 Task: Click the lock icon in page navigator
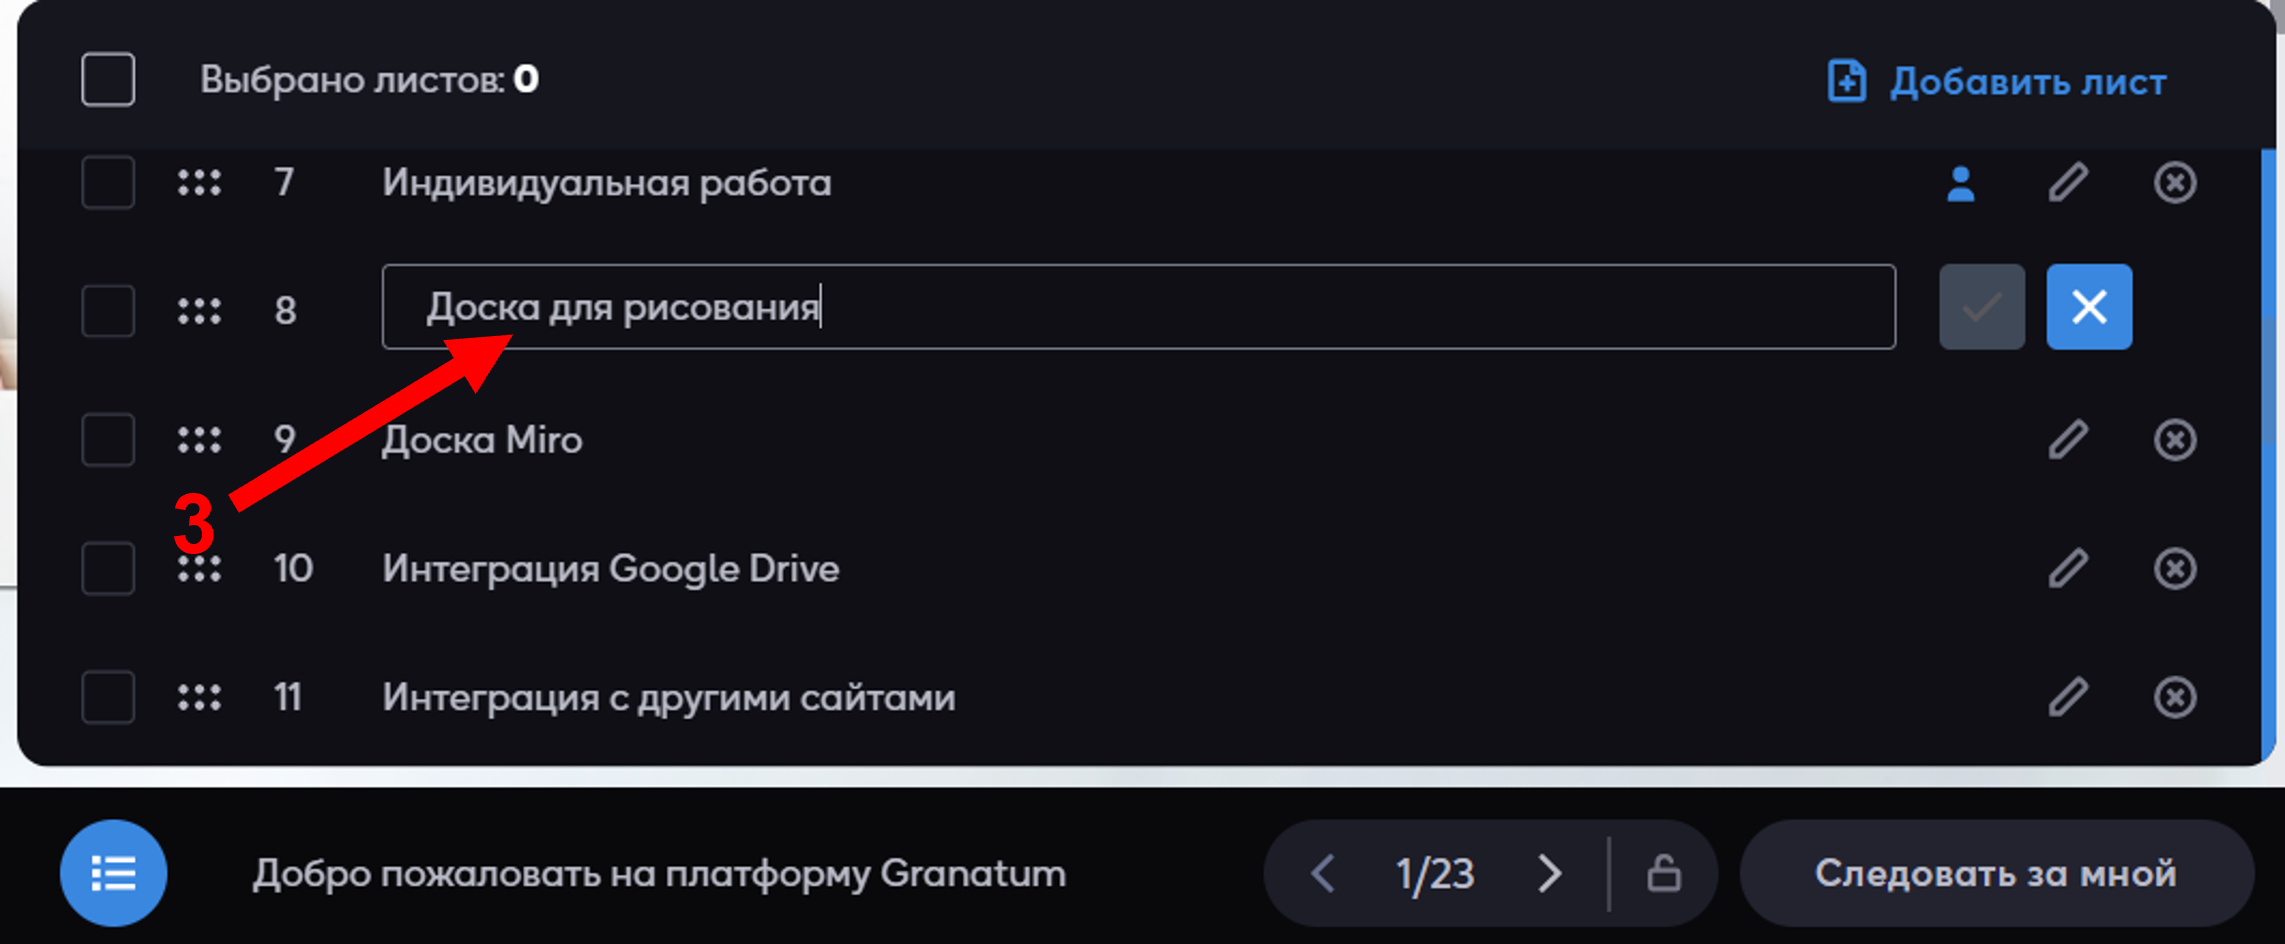click(x=1664, y=873)
